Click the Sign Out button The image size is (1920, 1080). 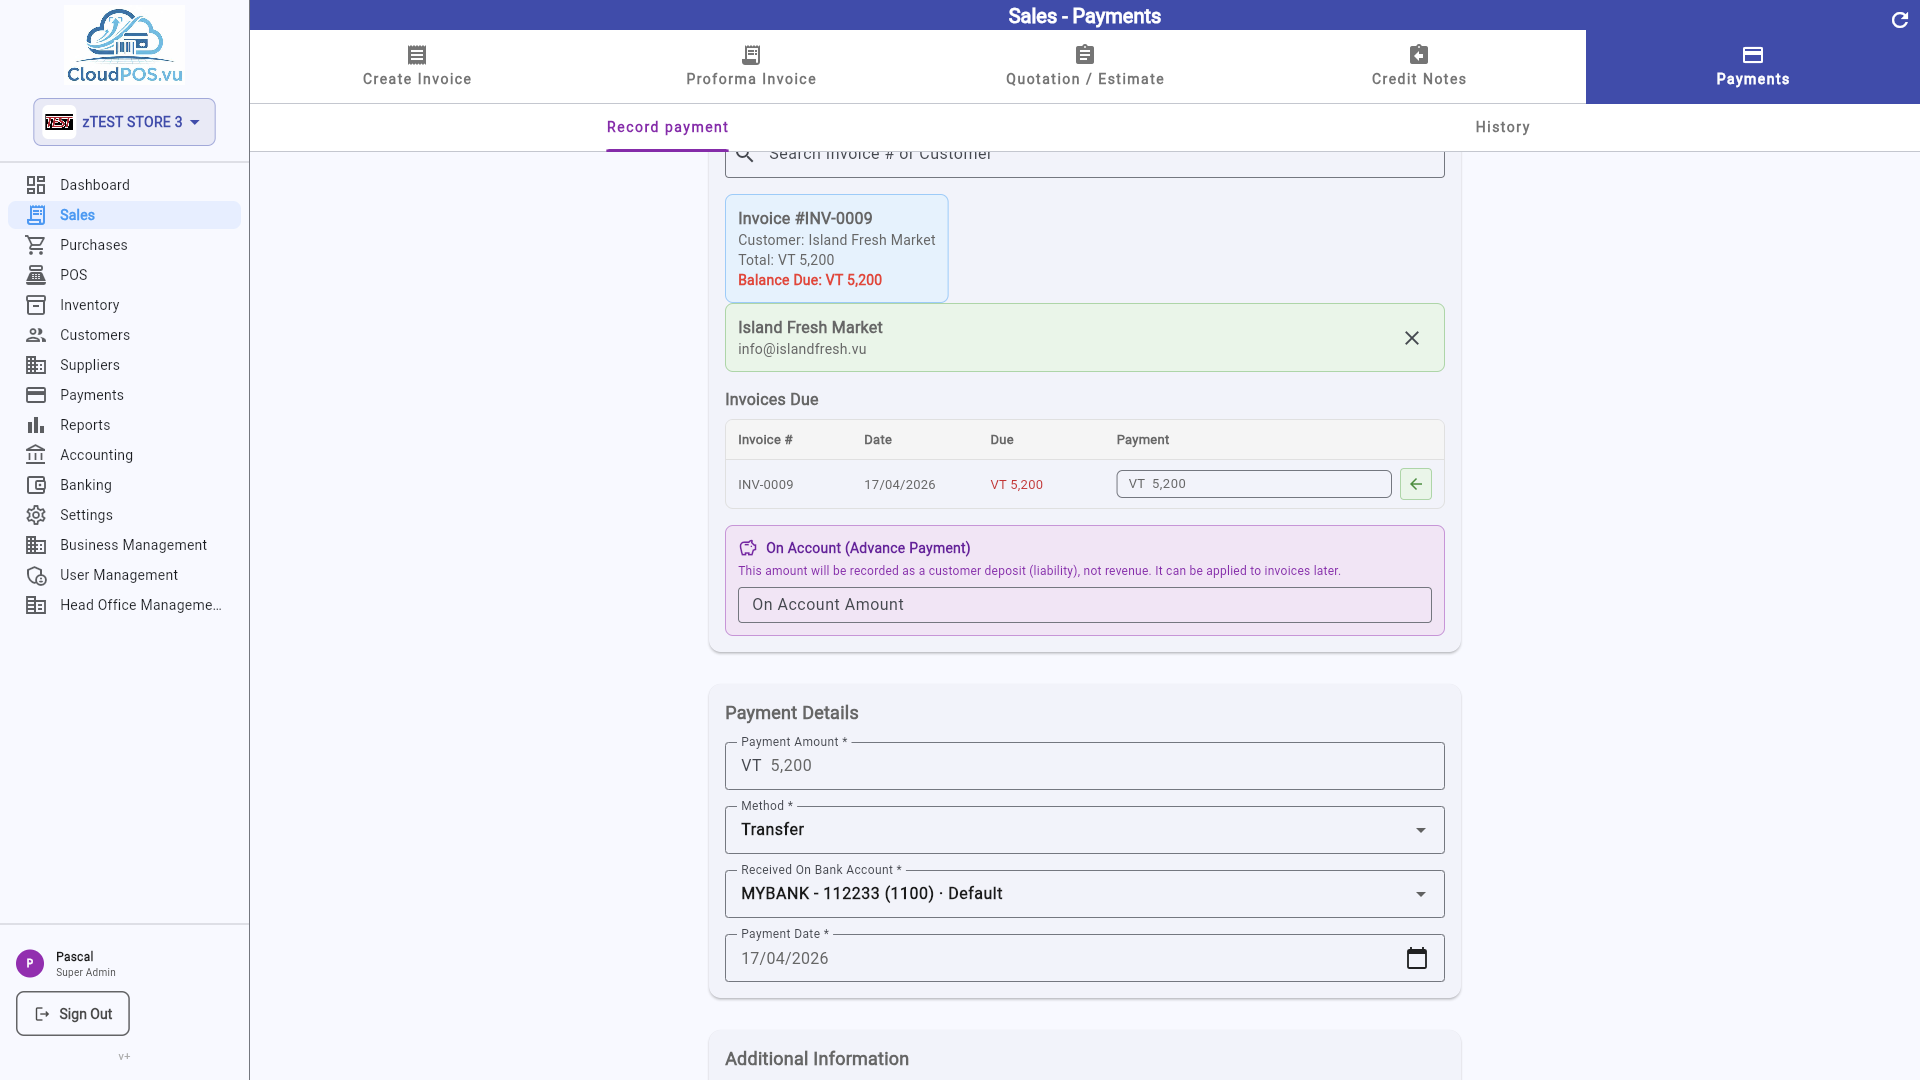coord(73,1014)
